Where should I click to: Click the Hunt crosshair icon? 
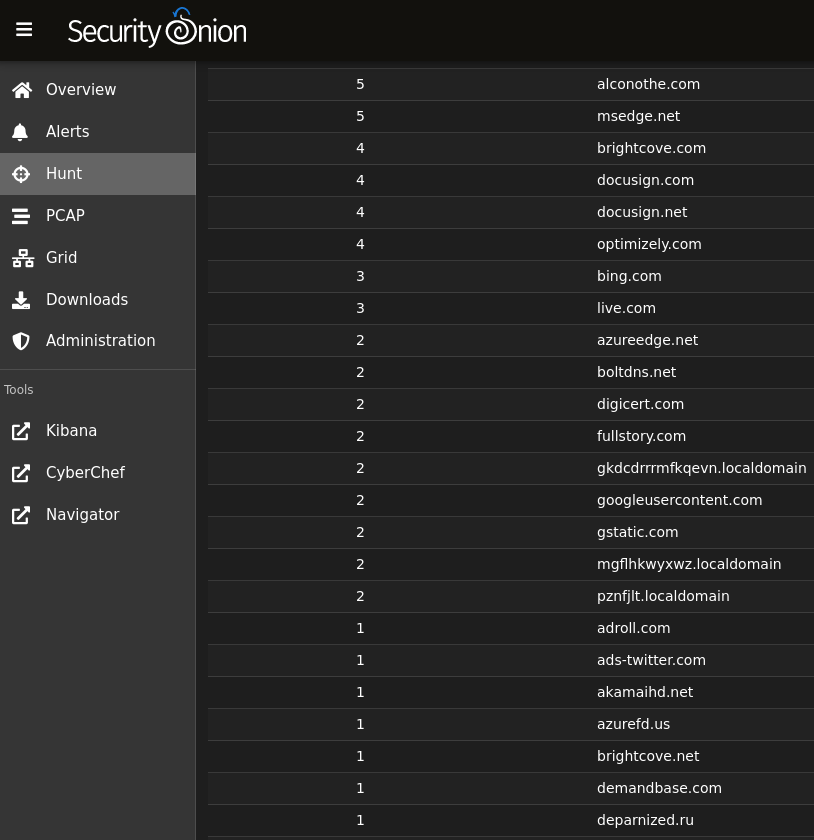click(x=21, y=174)
